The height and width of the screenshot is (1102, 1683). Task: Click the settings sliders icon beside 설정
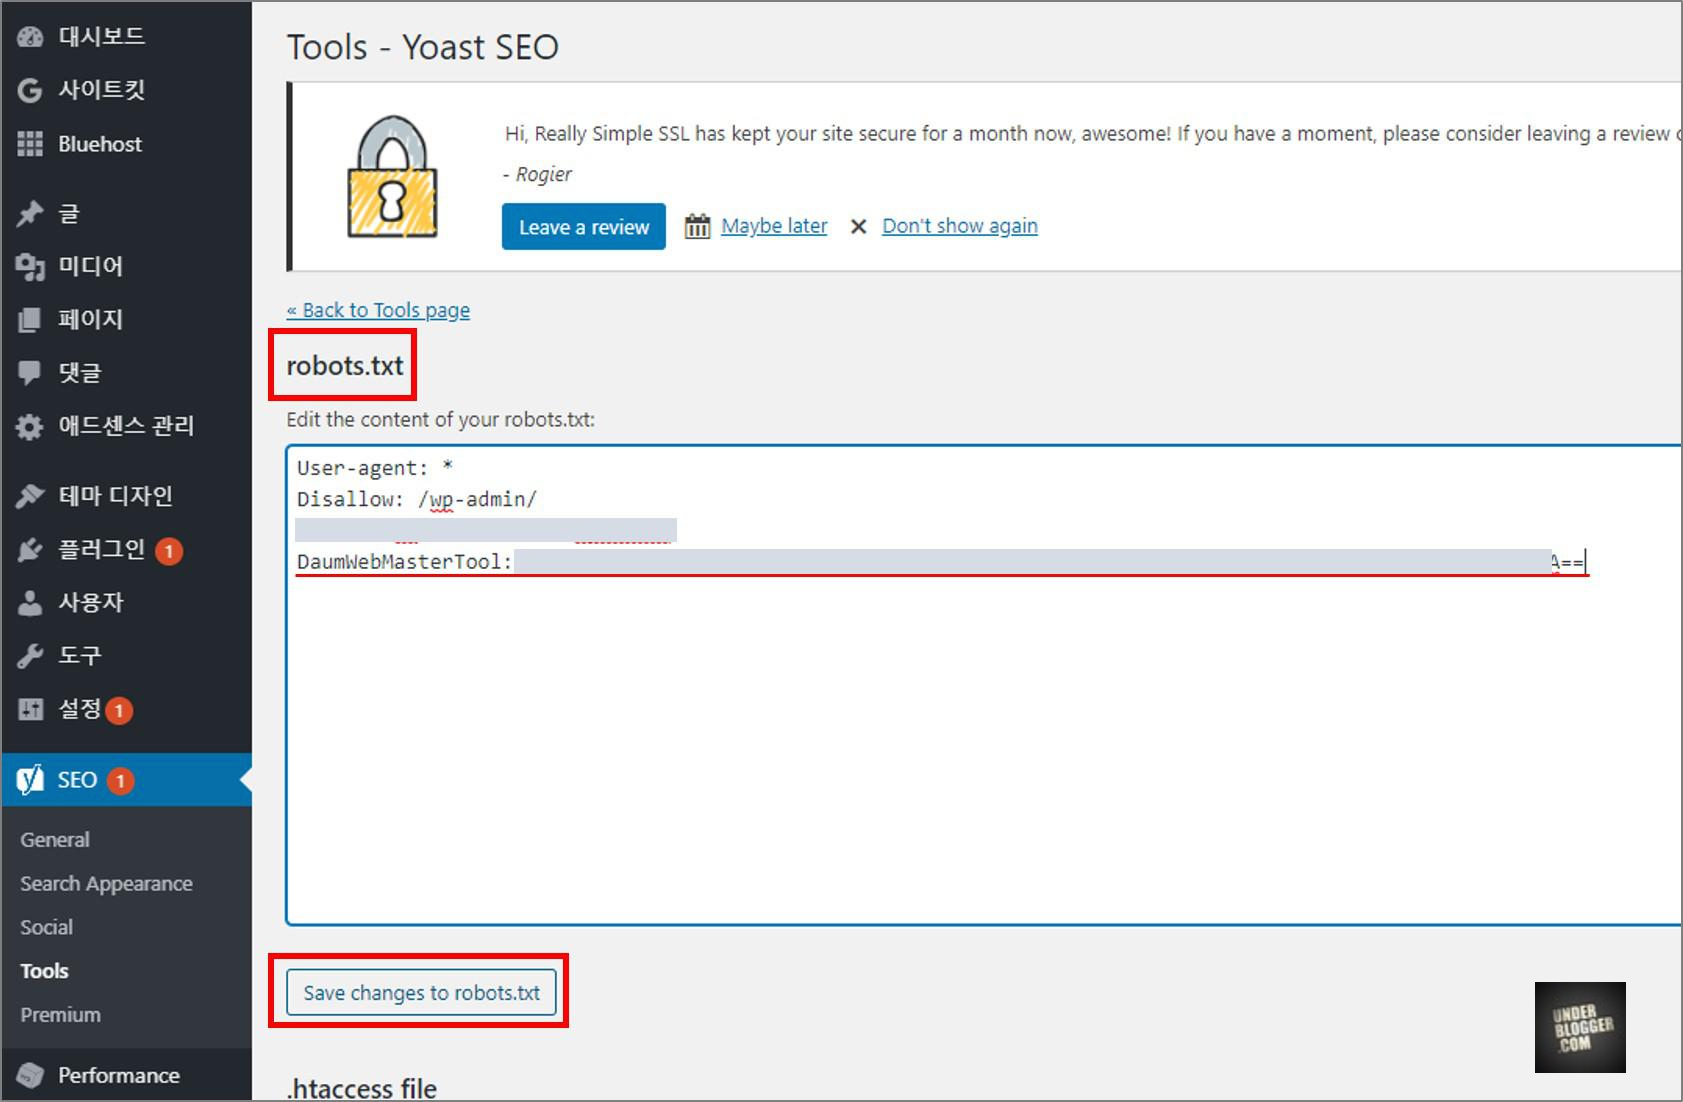(x=30, y=709)
